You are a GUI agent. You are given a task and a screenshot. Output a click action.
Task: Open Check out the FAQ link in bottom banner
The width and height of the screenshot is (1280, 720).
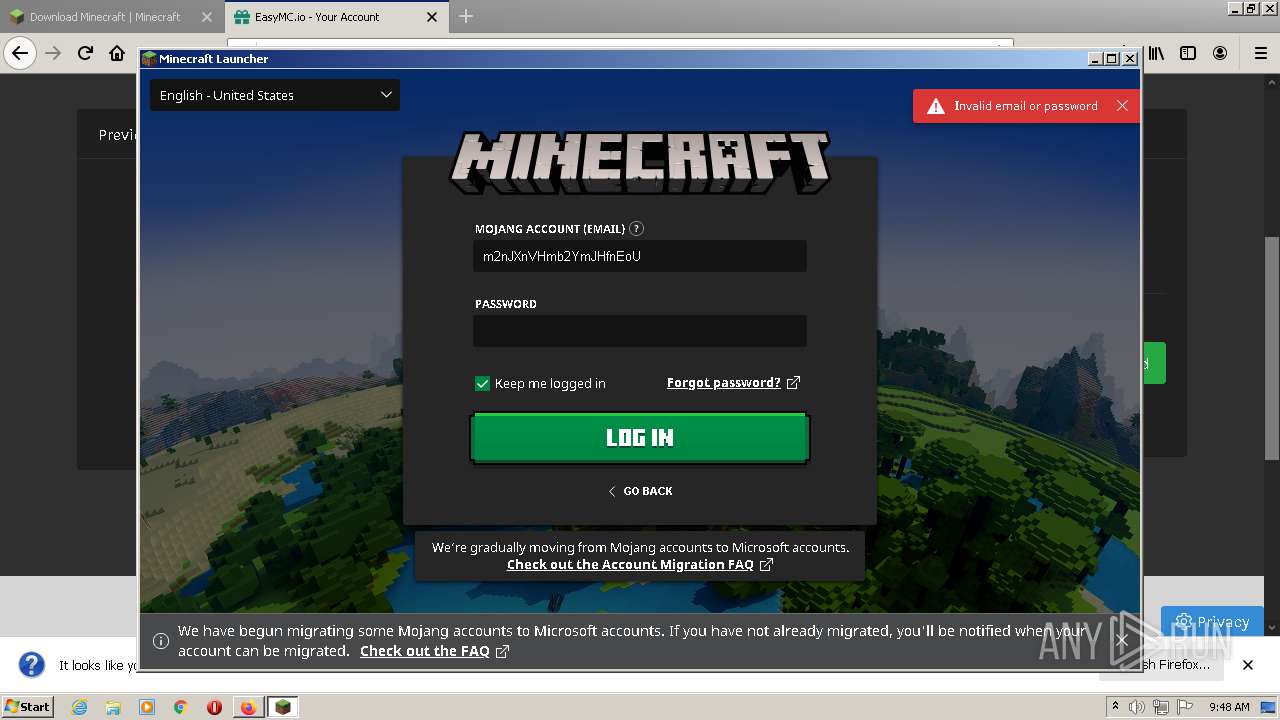pos(425,651)
